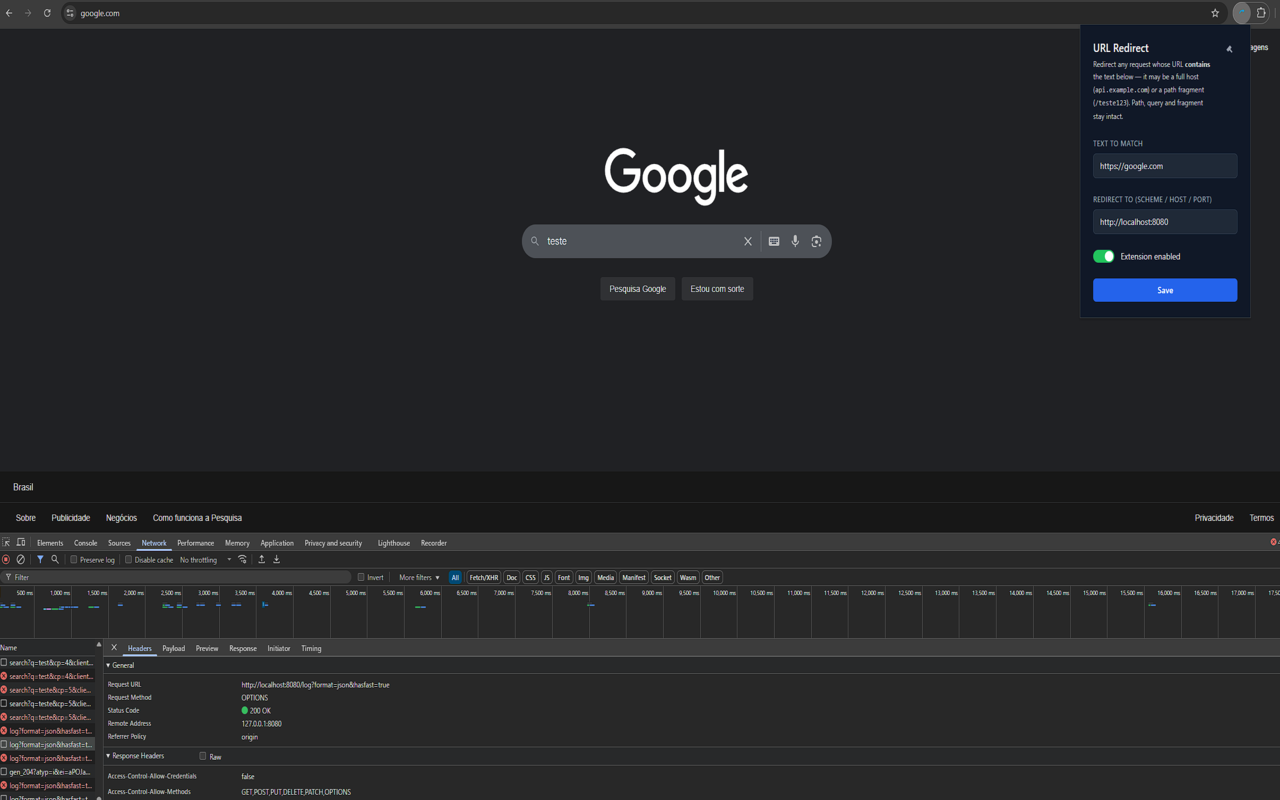Click the Request URL localhost:8080 value

(315, 685)
